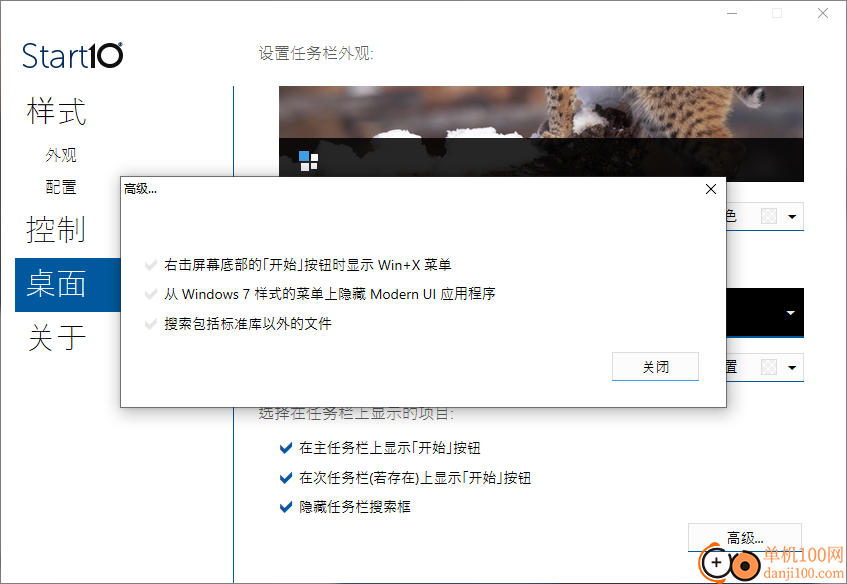The image size is (847, 584).
Task: Close the Start10 main window
Action: coord(823,13)
